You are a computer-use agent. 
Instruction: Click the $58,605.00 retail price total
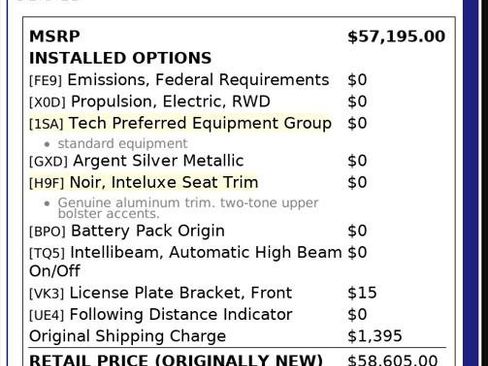point(393,360)
